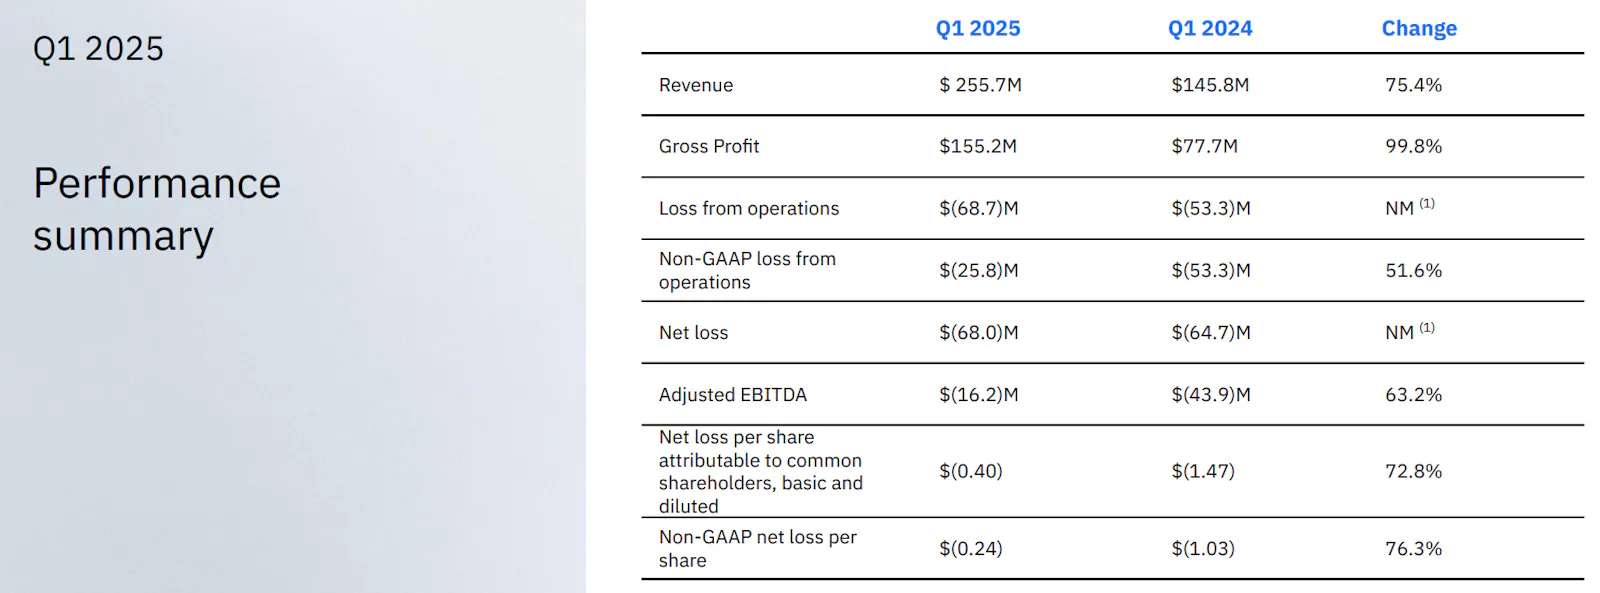Select the Change column header
The width and height of the screenshot is (1600, 593).
point(1418,28)
